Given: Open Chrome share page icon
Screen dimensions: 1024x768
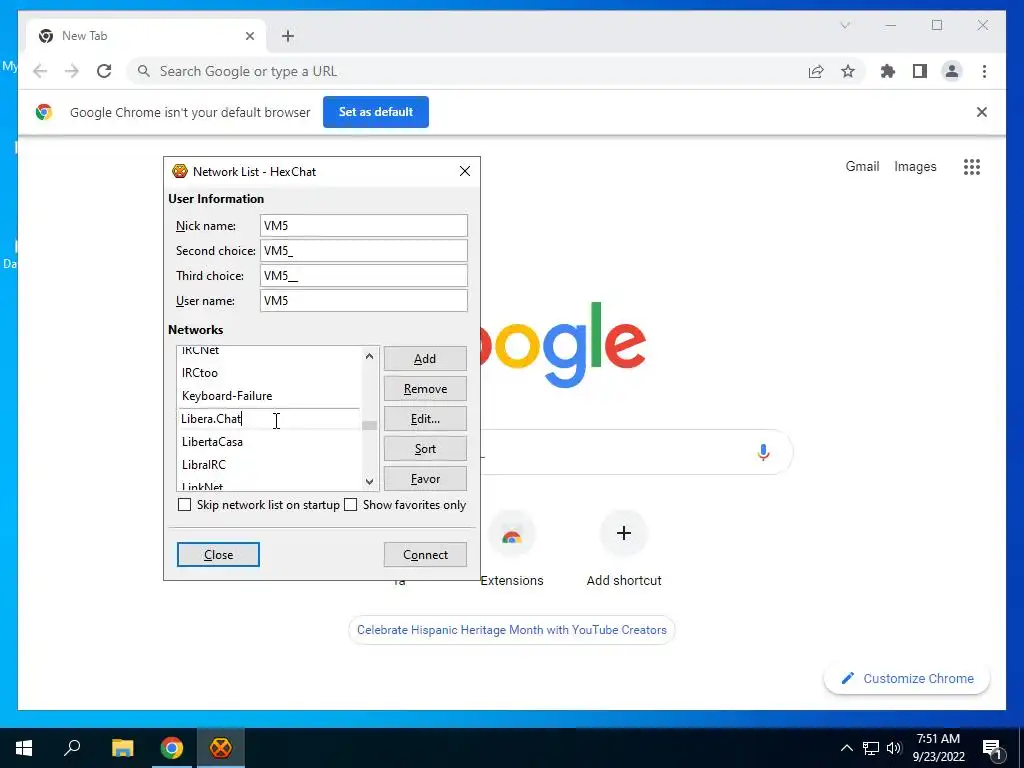Looking at the screenshot, I should [816, 71].
